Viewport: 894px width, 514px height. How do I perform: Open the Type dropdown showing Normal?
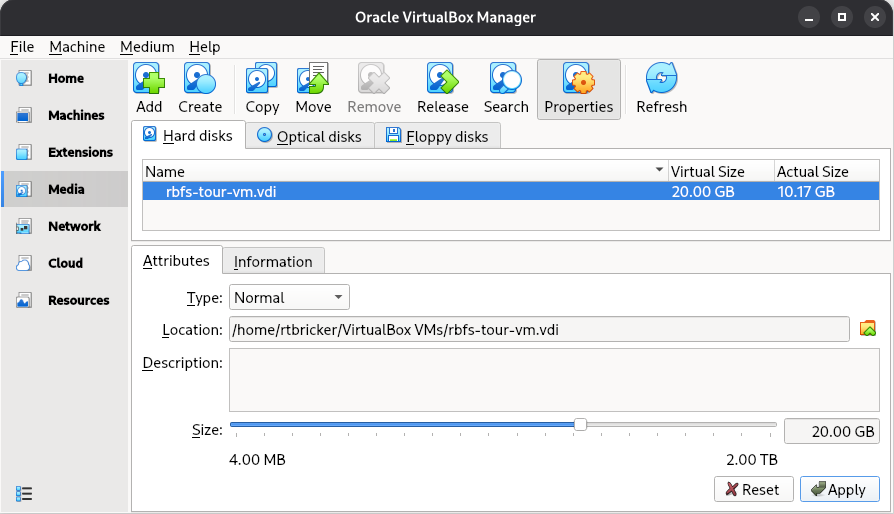[289, 297]
